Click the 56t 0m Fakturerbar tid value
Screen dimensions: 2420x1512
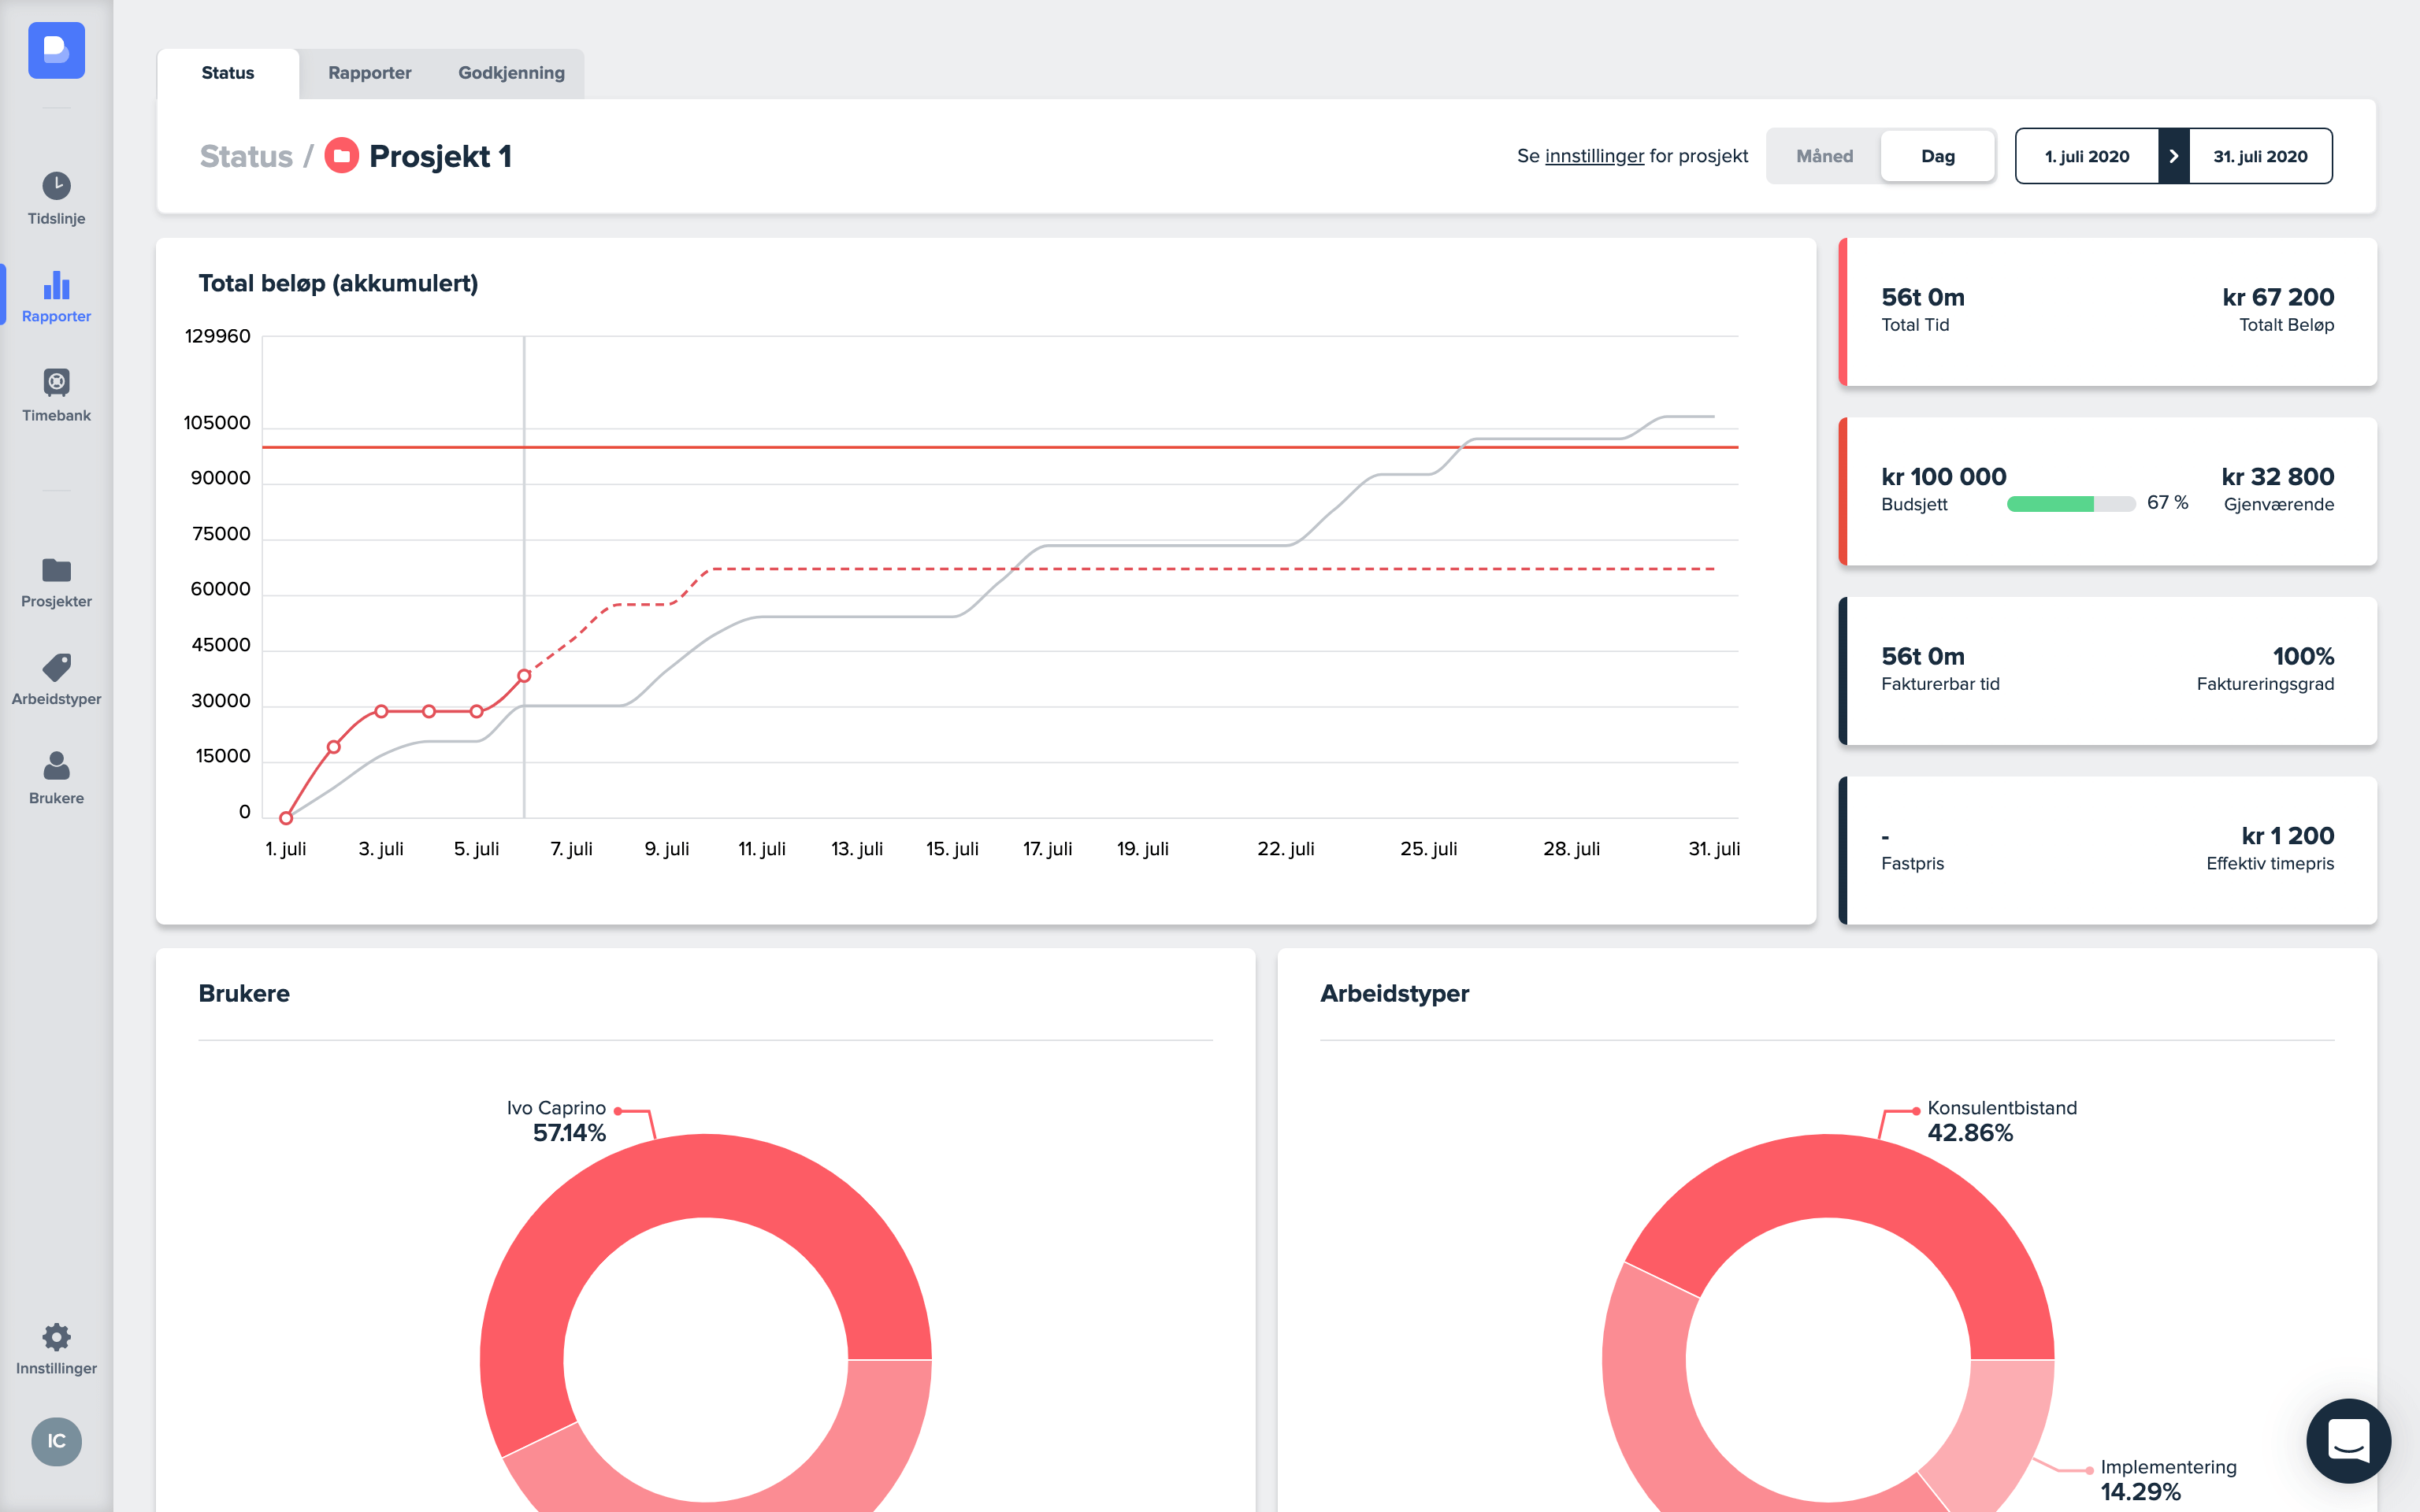pos(1922,656)
